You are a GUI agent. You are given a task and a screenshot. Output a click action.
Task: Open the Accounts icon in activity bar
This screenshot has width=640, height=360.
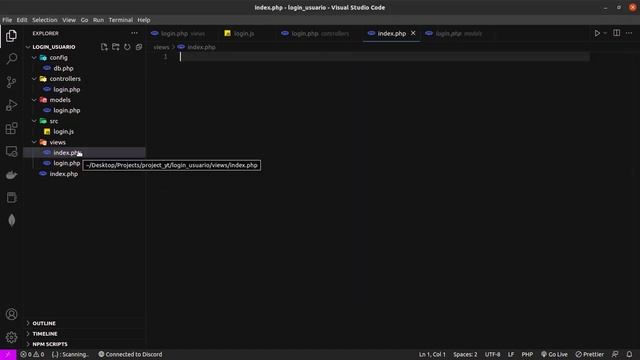(x=11, y=314)
